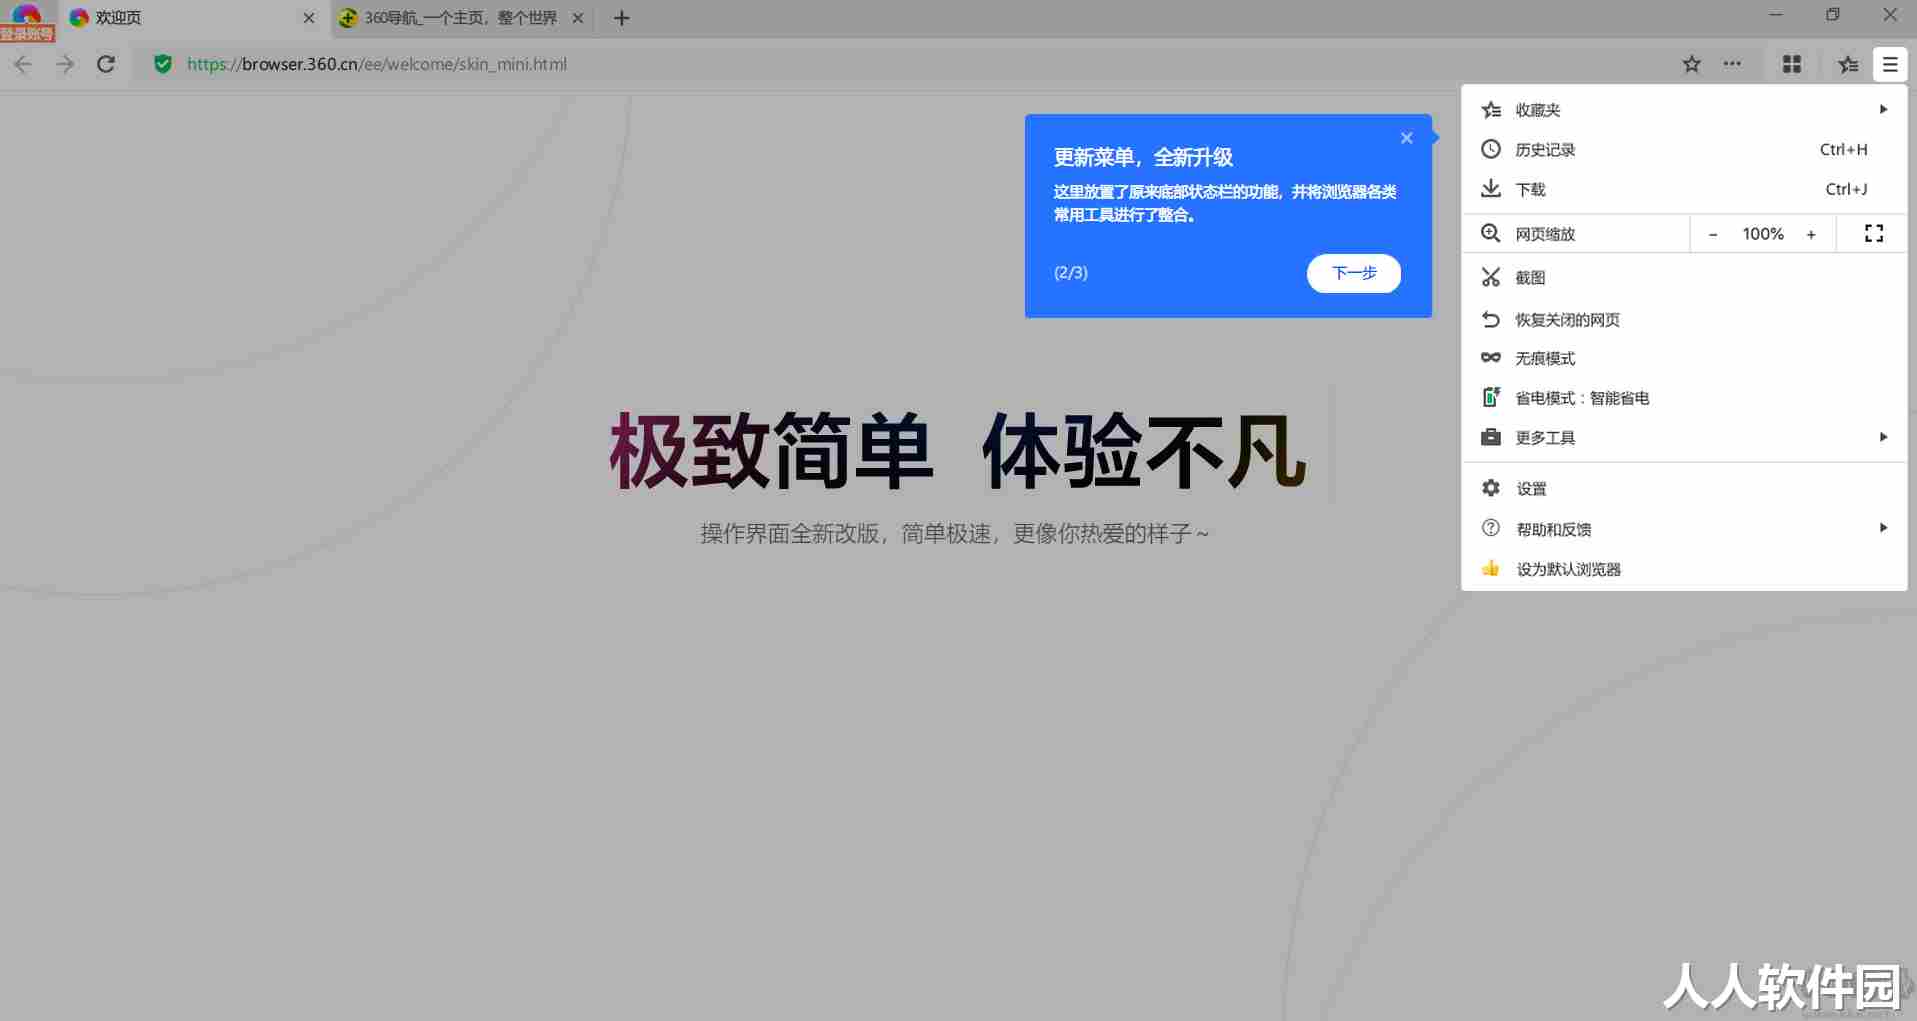Click the back navigation arrow

click(23, 64)
